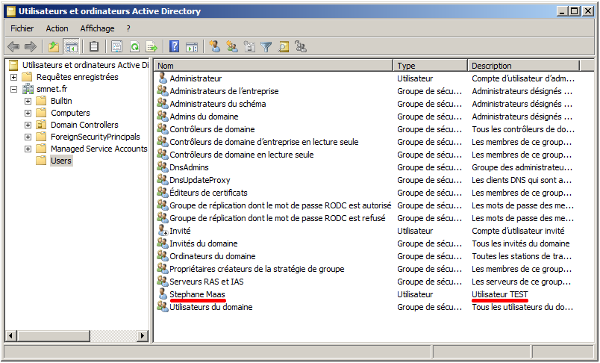600x363 pixels.
Task: Open the Properties toolbar icon
Action: click(x=116, y=47)
